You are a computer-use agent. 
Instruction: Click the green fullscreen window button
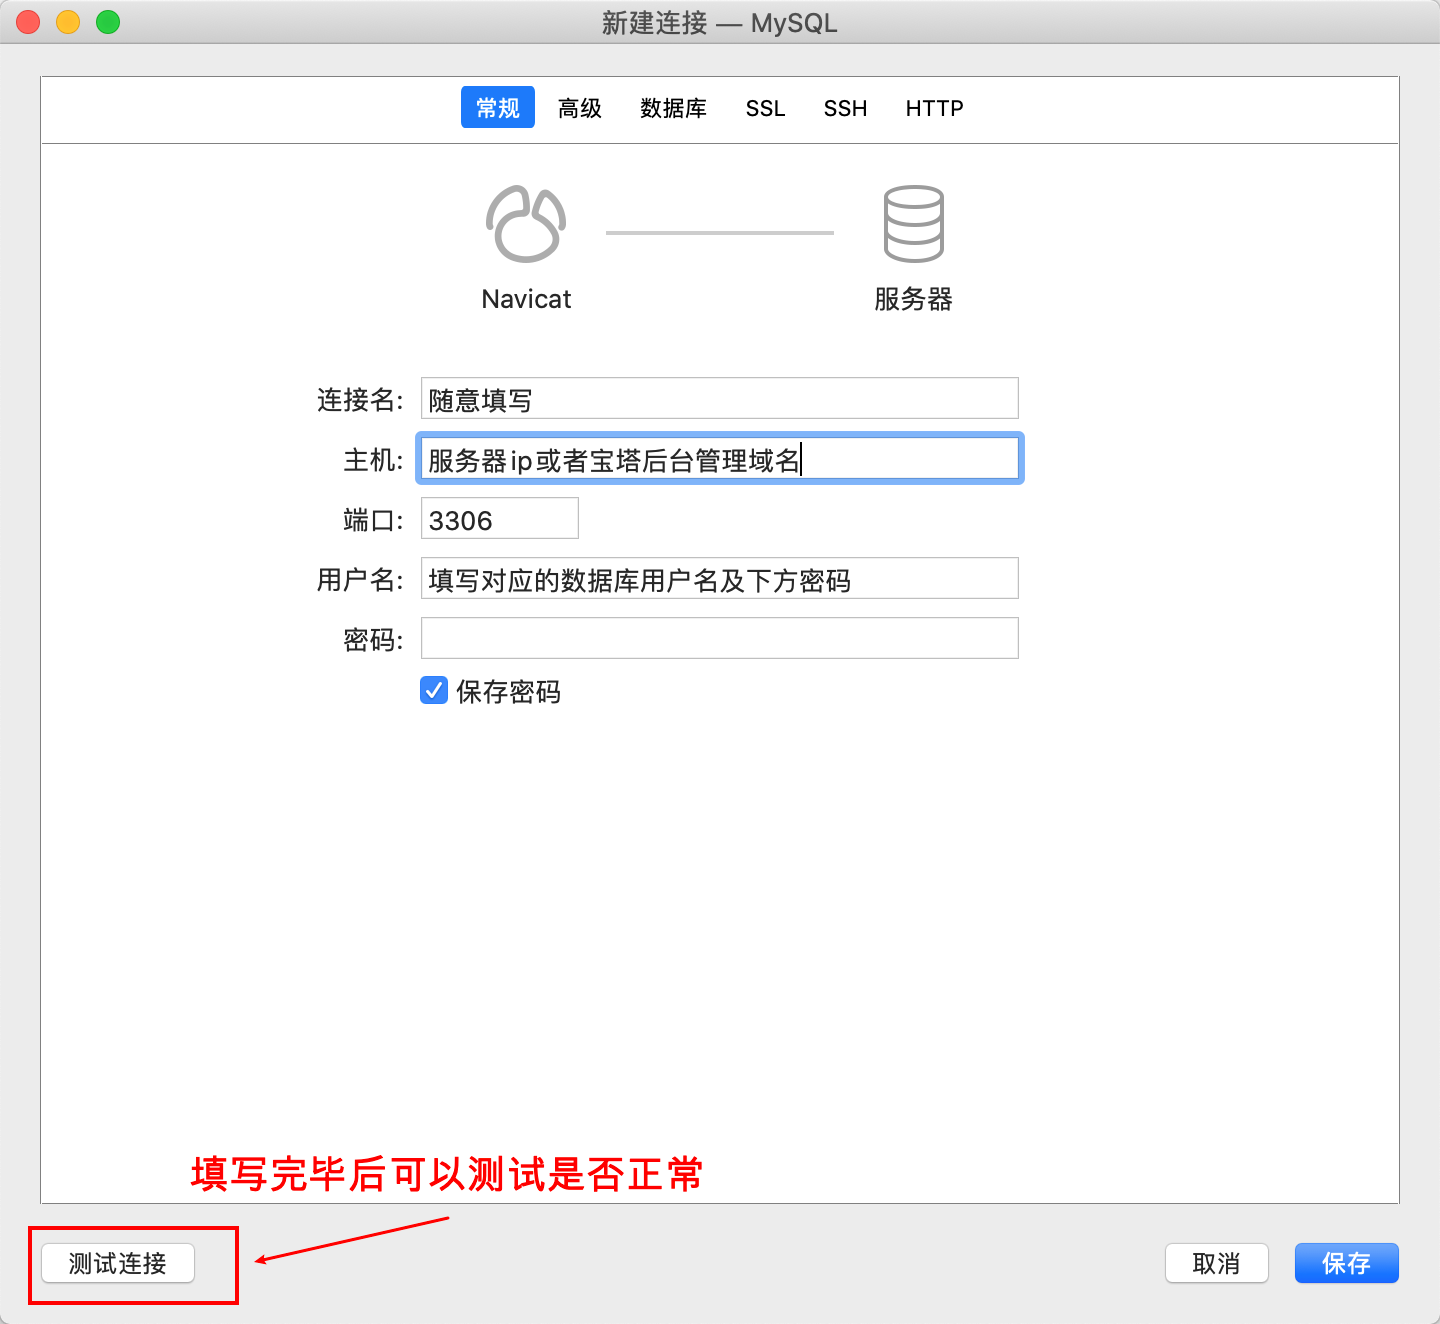[x=108, y=22]
